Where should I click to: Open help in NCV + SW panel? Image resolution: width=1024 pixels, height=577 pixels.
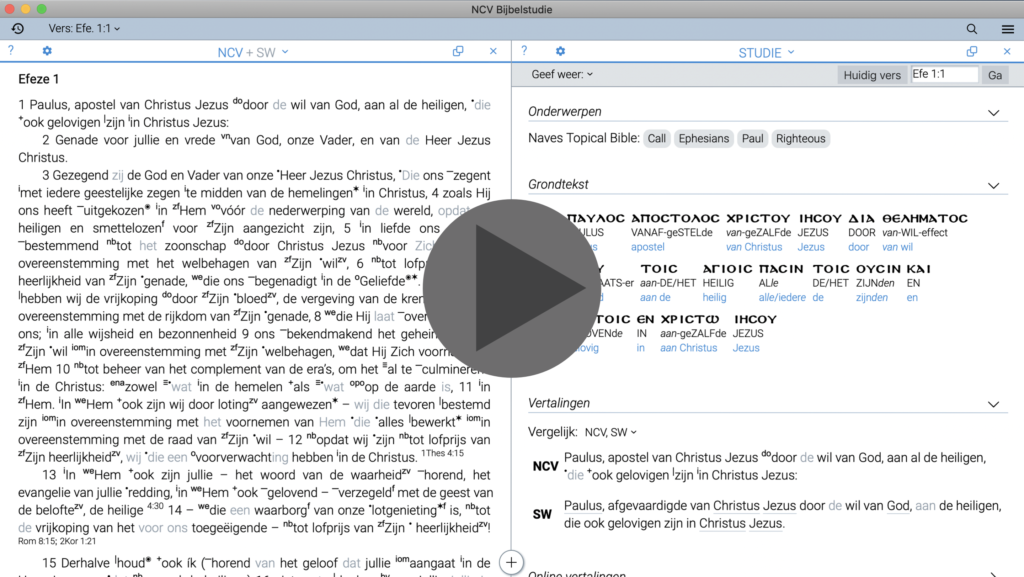click(x=10, y=50)
